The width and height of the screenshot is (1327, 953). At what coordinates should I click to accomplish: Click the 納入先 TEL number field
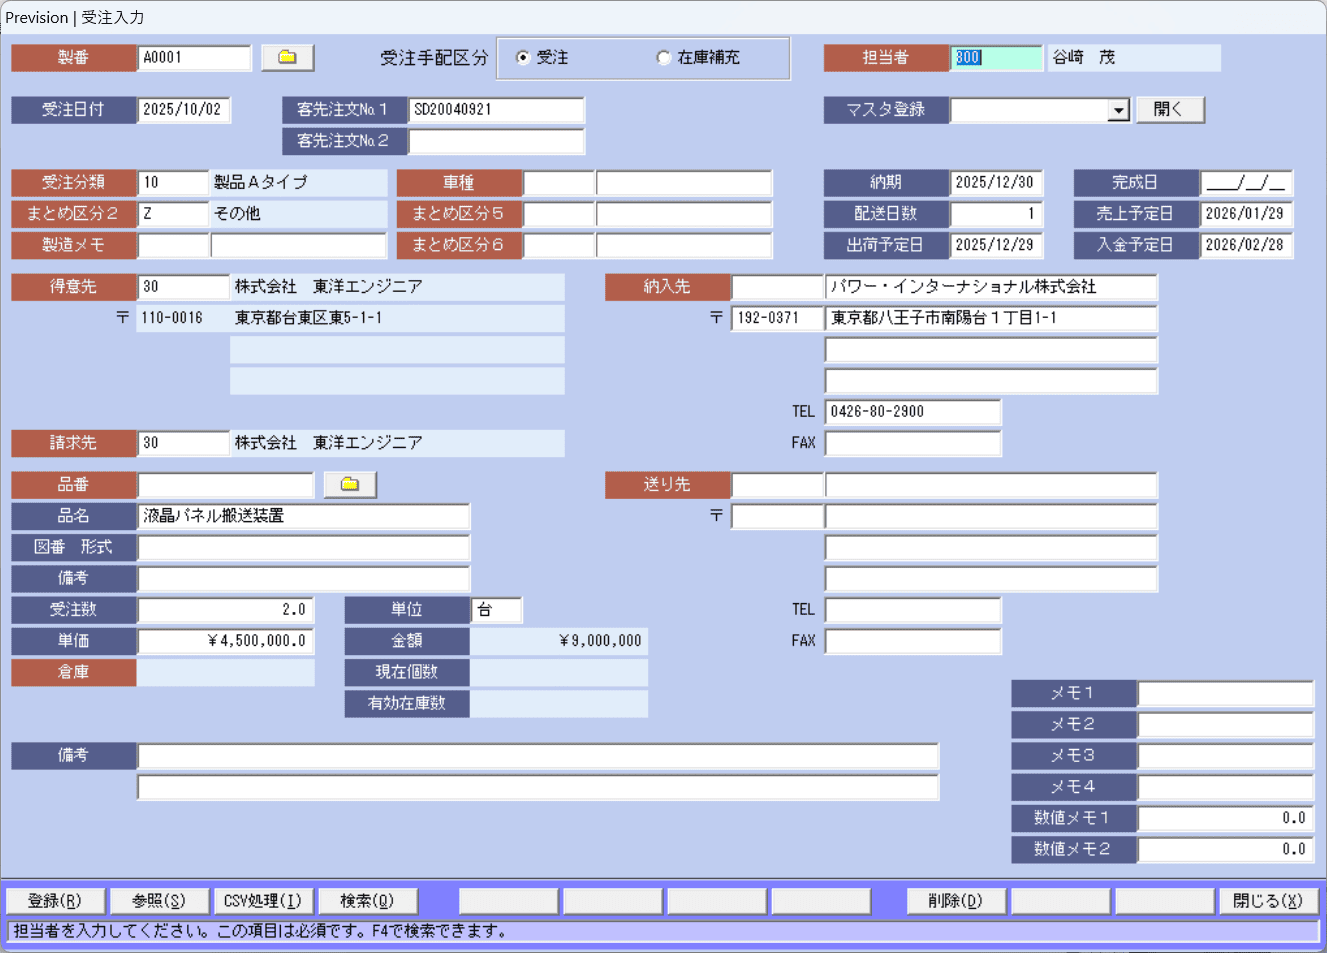[x=912, y=412]
